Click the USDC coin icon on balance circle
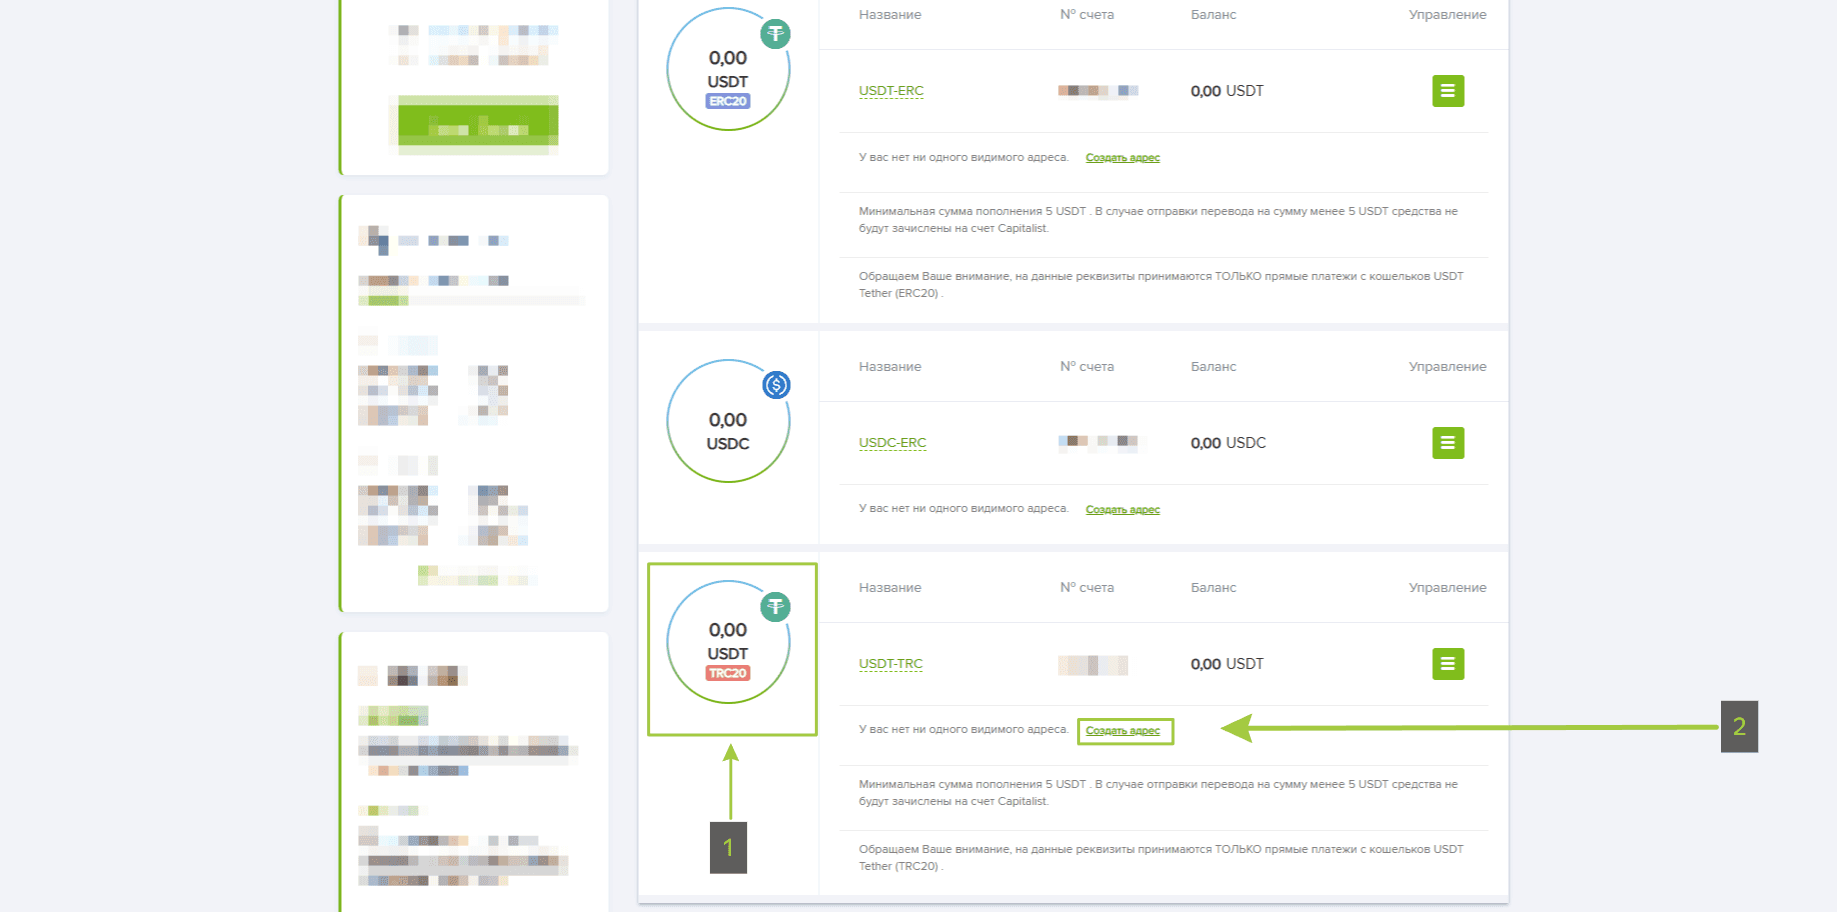Image resolution: width=1837 pixels, height=912 pixels. 776,385
